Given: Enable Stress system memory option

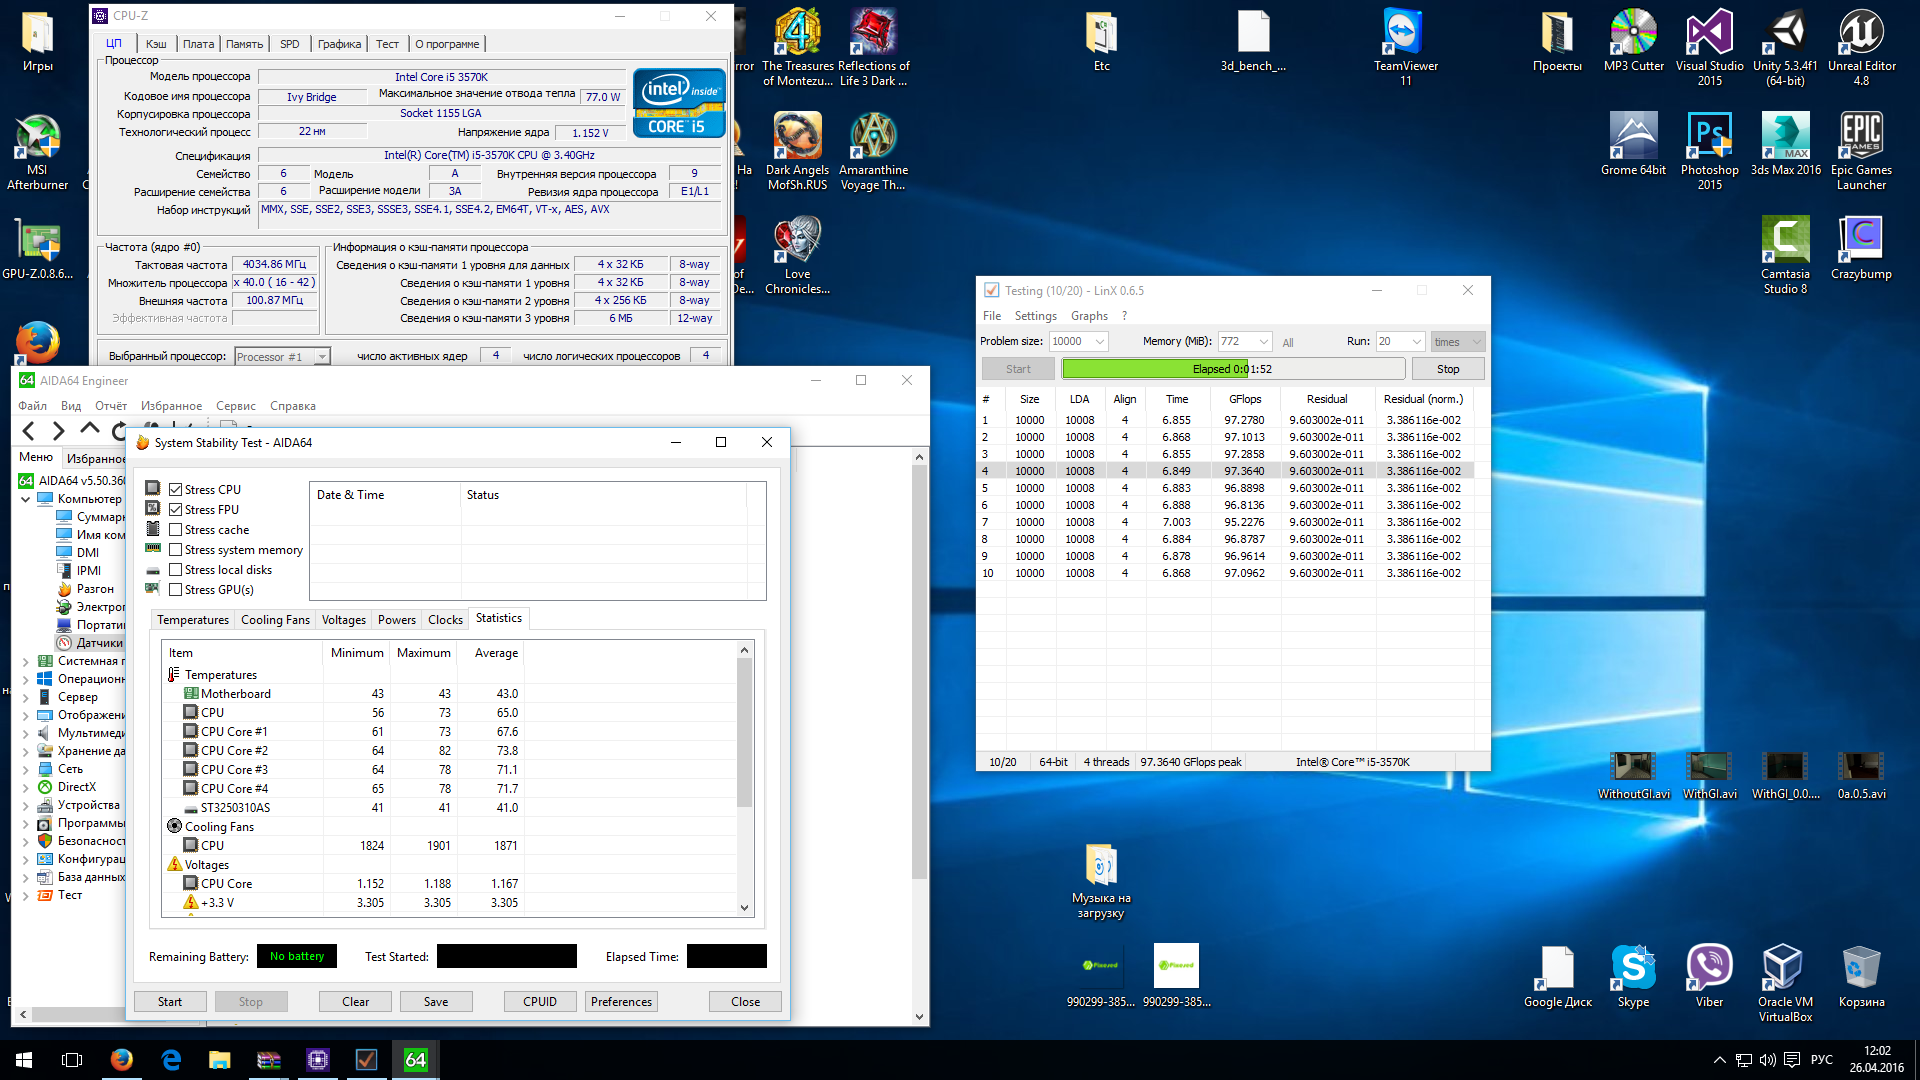Looking at the screenshot, I should (176, 550).
